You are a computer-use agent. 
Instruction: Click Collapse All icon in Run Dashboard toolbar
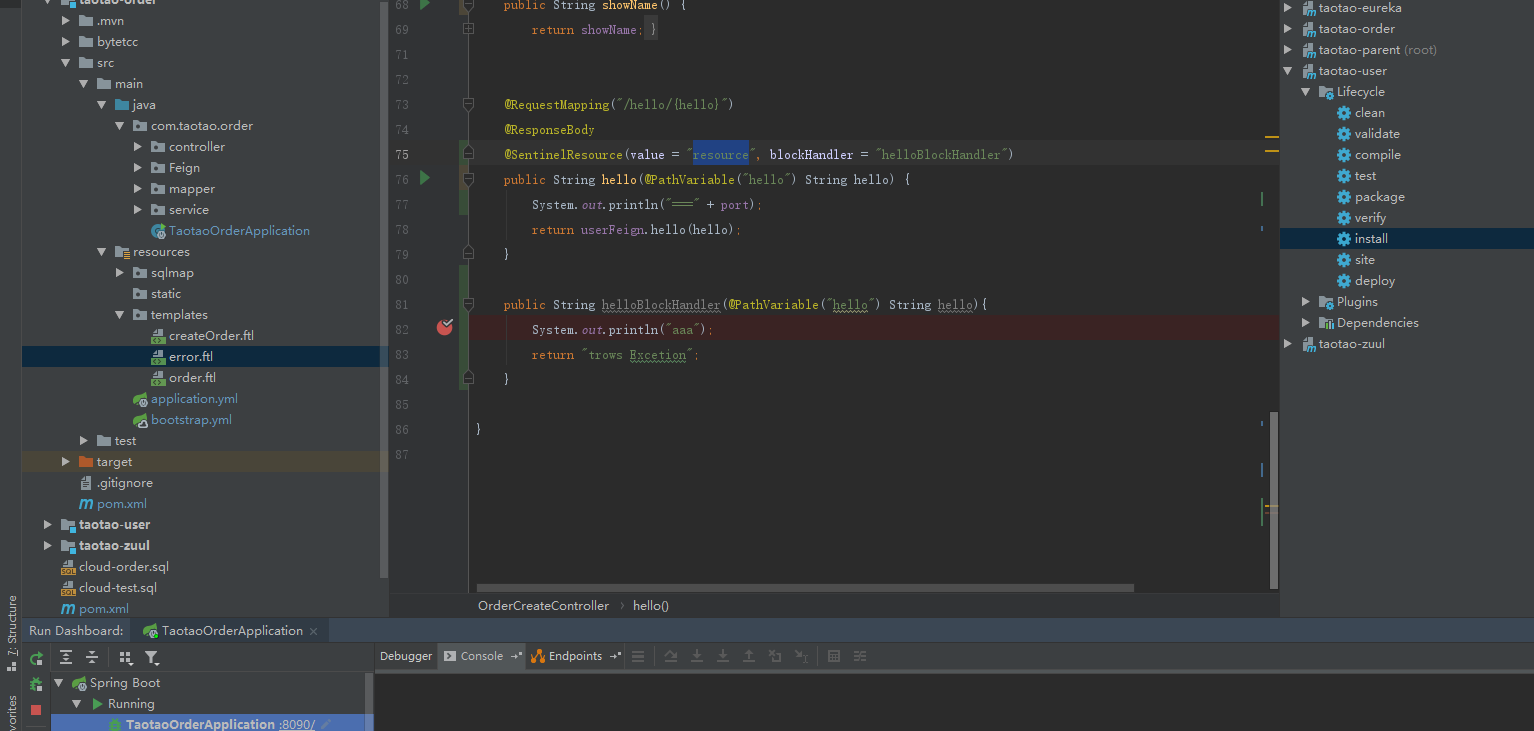[92, 657]
